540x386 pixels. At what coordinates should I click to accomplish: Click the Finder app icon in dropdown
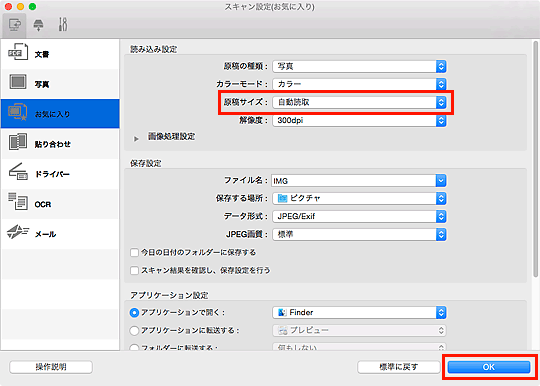click(282, 312)
